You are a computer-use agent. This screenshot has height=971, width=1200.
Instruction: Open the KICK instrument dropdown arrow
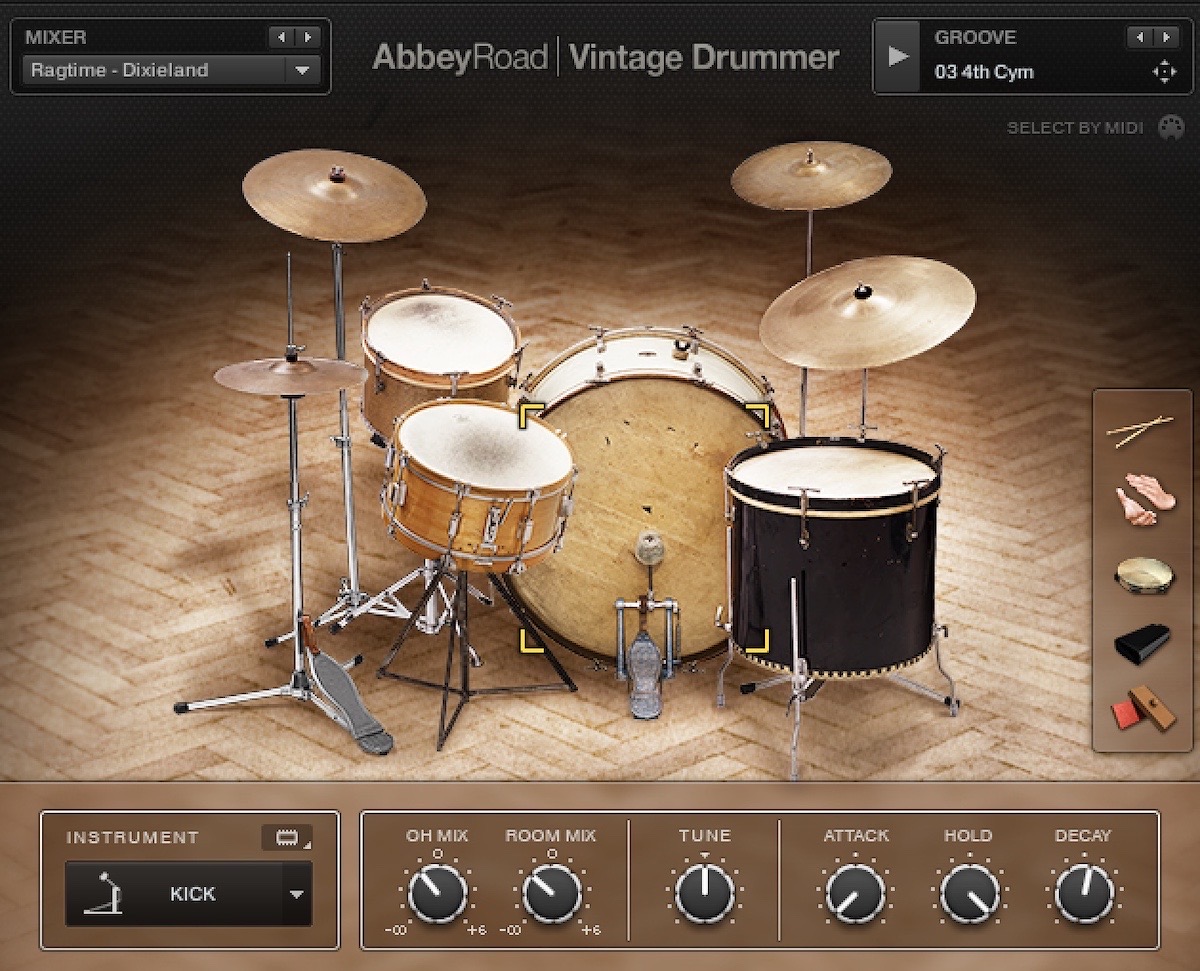click(x=296, y=894)
